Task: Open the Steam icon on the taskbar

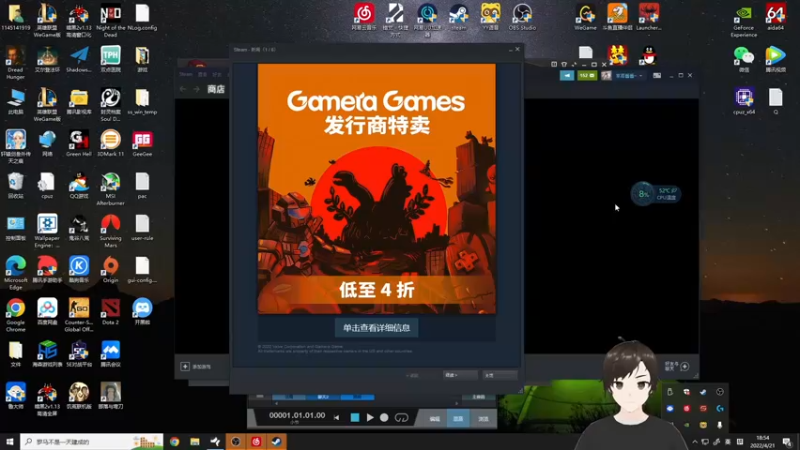Action: (x=277, y=441)
